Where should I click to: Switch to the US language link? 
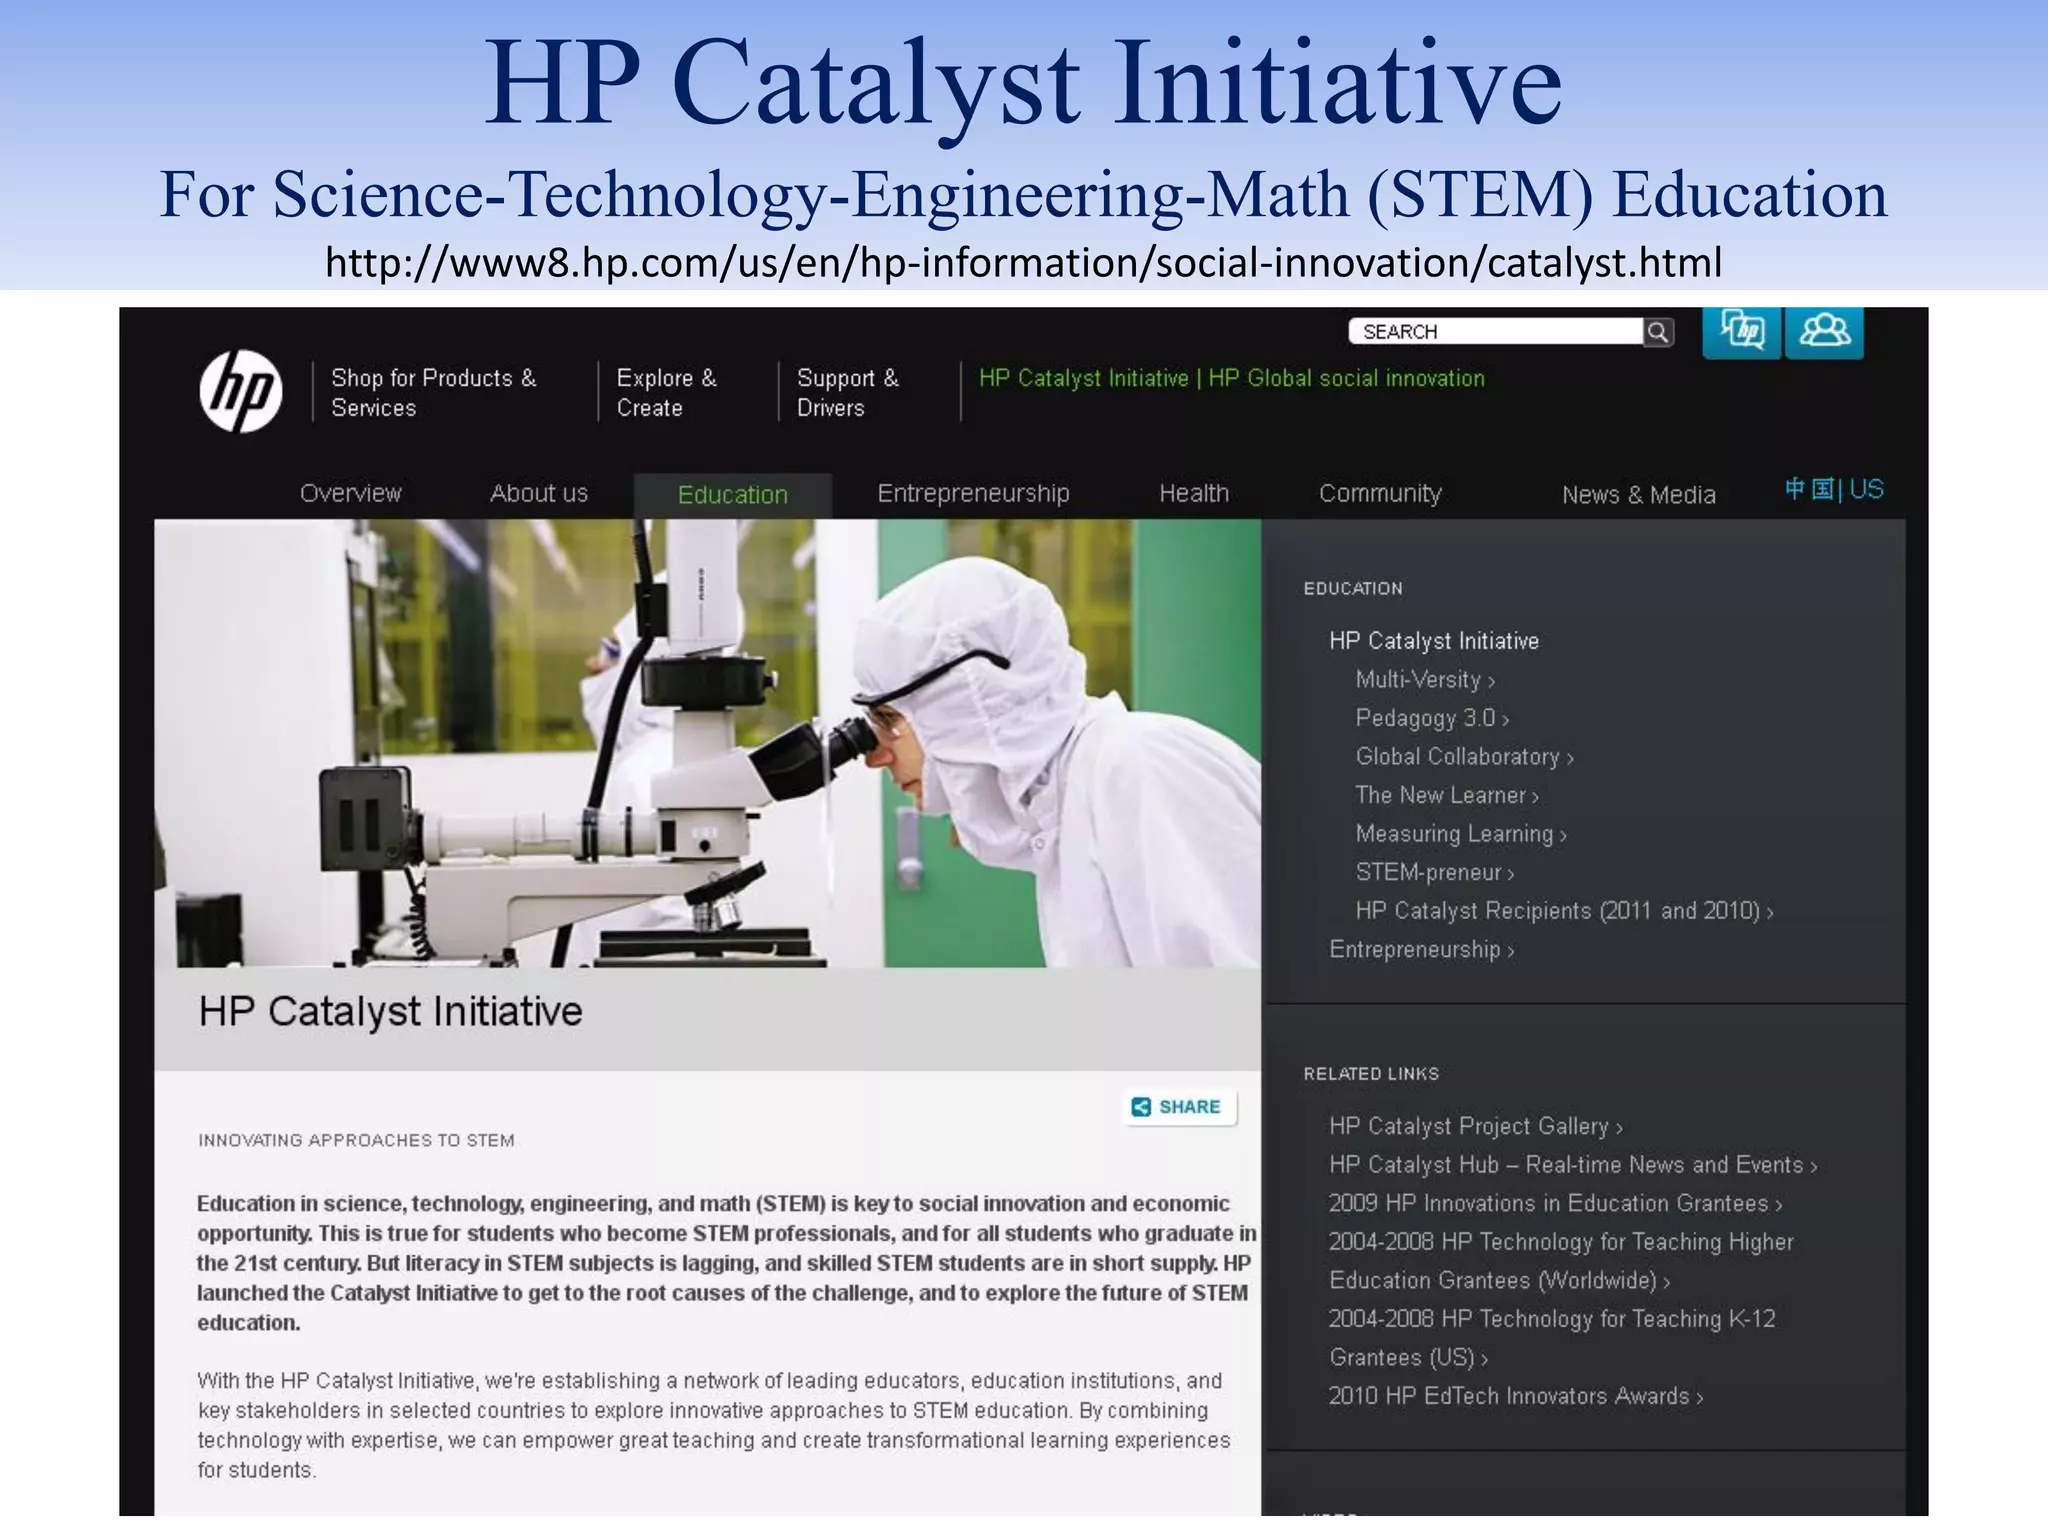(x=1866, y=489)
